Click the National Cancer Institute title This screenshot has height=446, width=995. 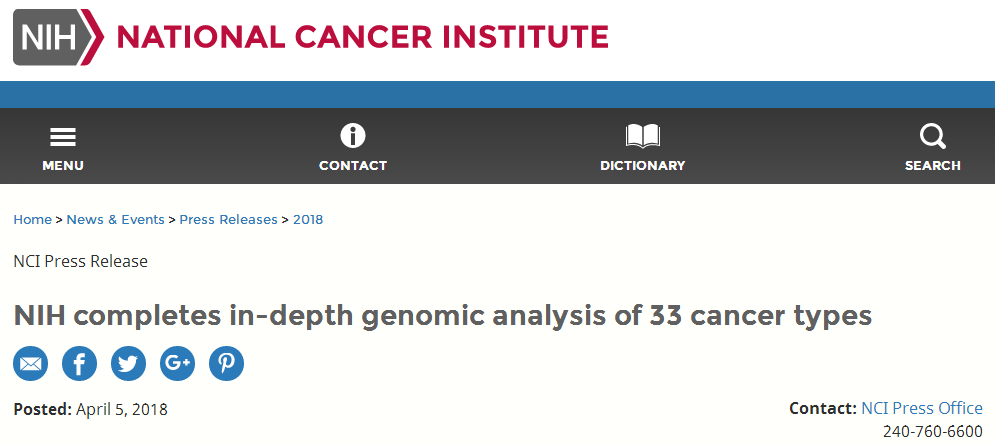click(362, 37)
